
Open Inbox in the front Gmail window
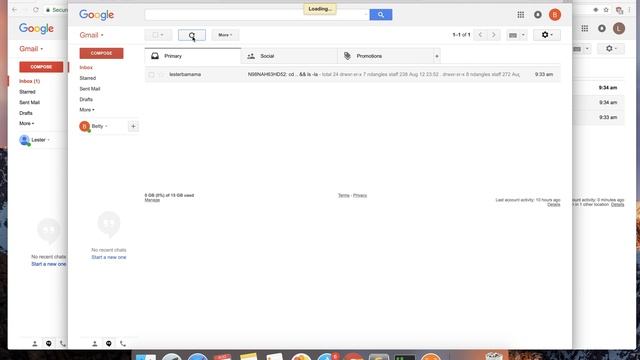tap(86, 67)
